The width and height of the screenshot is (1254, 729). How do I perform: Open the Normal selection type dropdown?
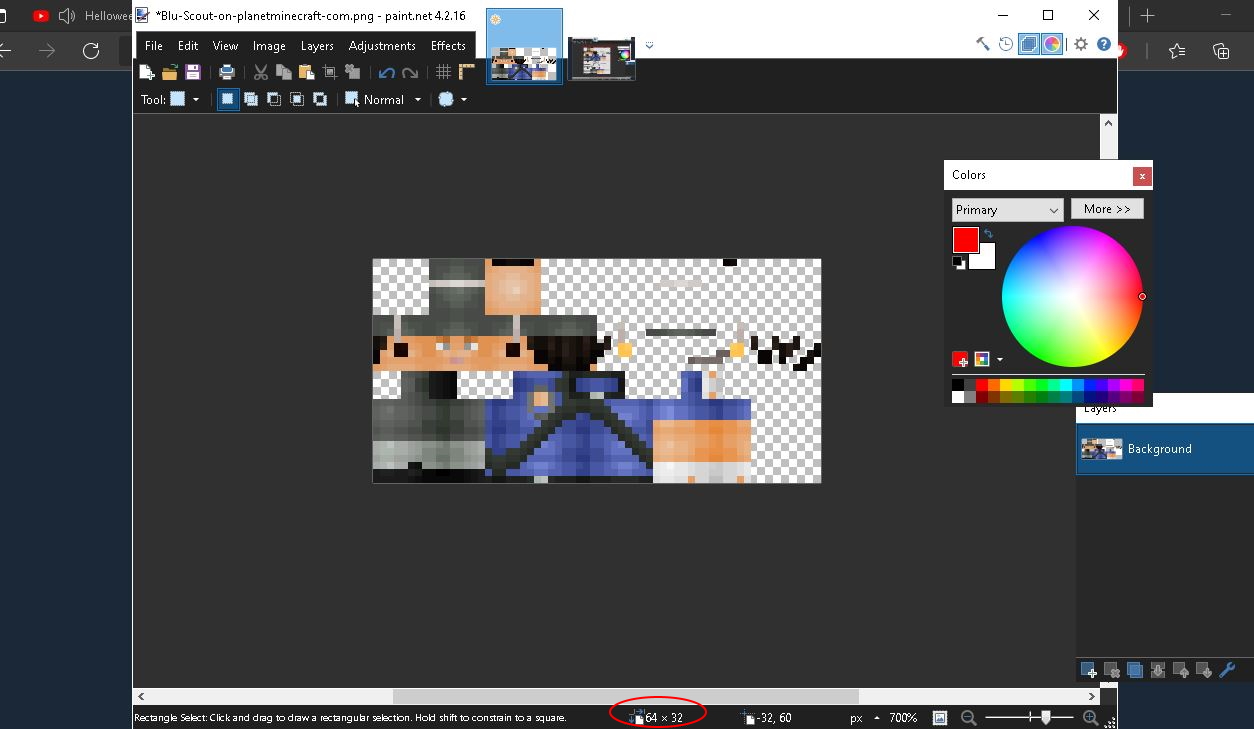384,99
